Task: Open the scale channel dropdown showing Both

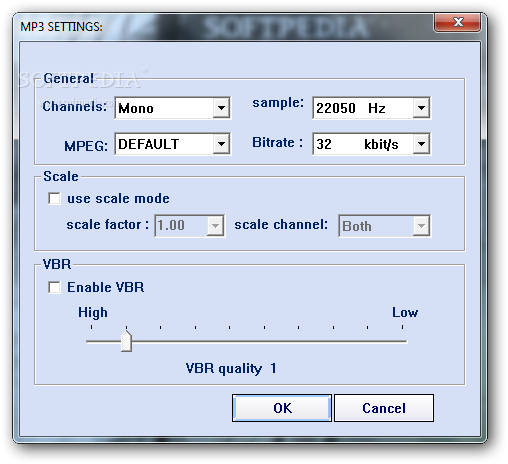Action: [x=384, y=226]
